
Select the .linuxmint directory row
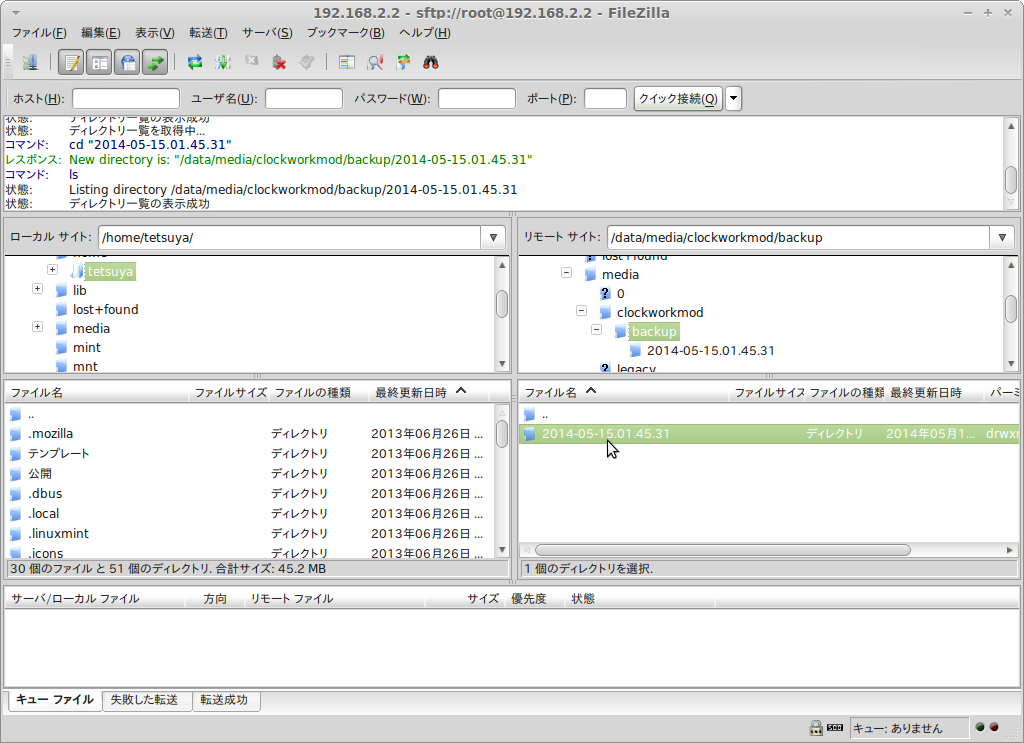[x=247, y=533]
